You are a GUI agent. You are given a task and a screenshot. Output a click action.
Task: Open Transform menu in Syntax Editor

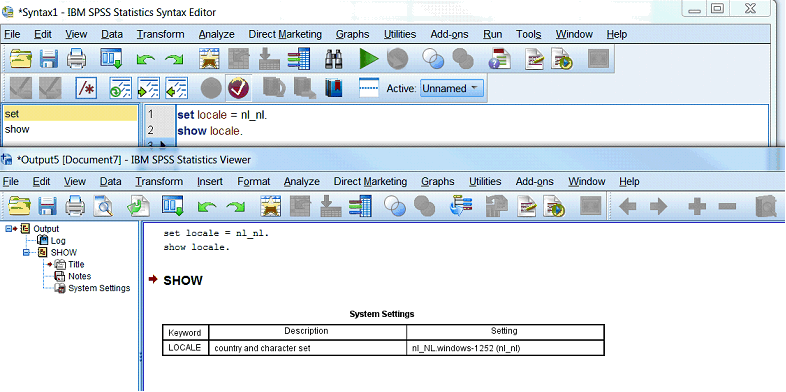tap(160, 35)
